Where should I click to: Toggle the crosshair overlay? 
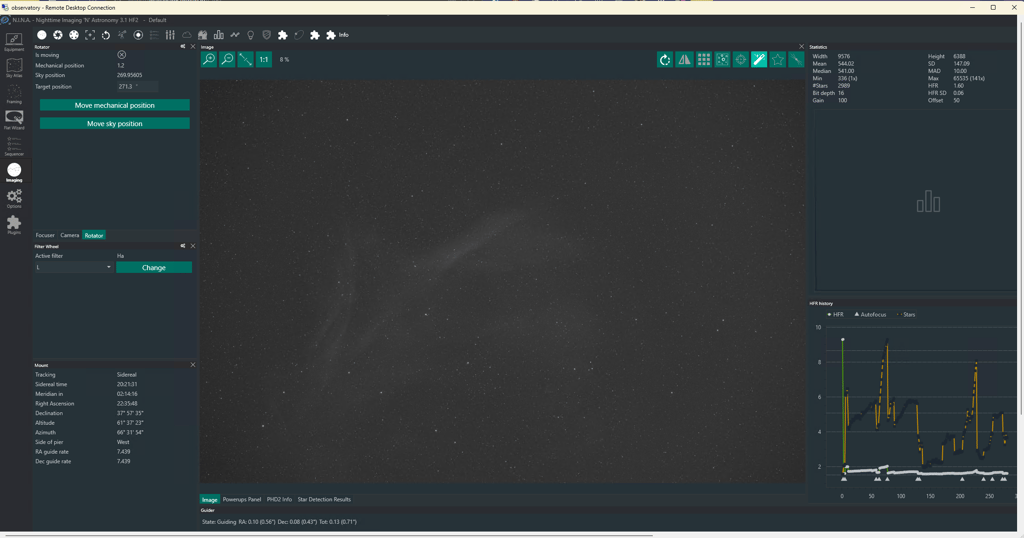[741, 59]
